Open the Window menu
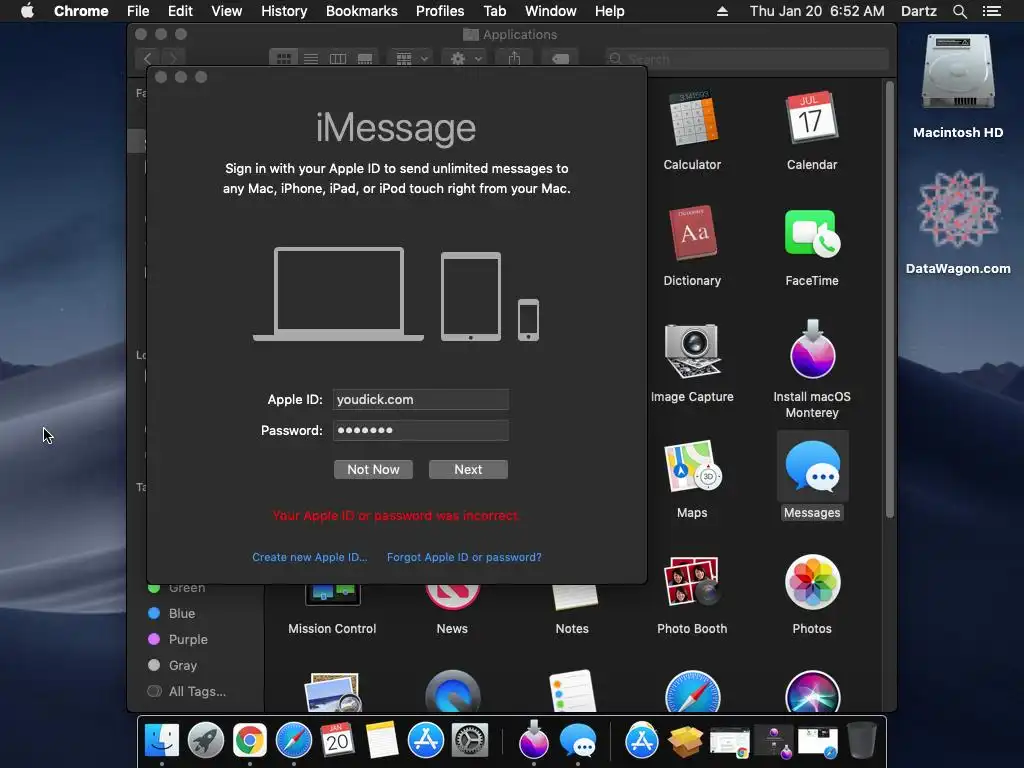The image size is (1024, 768). point(551,11)
